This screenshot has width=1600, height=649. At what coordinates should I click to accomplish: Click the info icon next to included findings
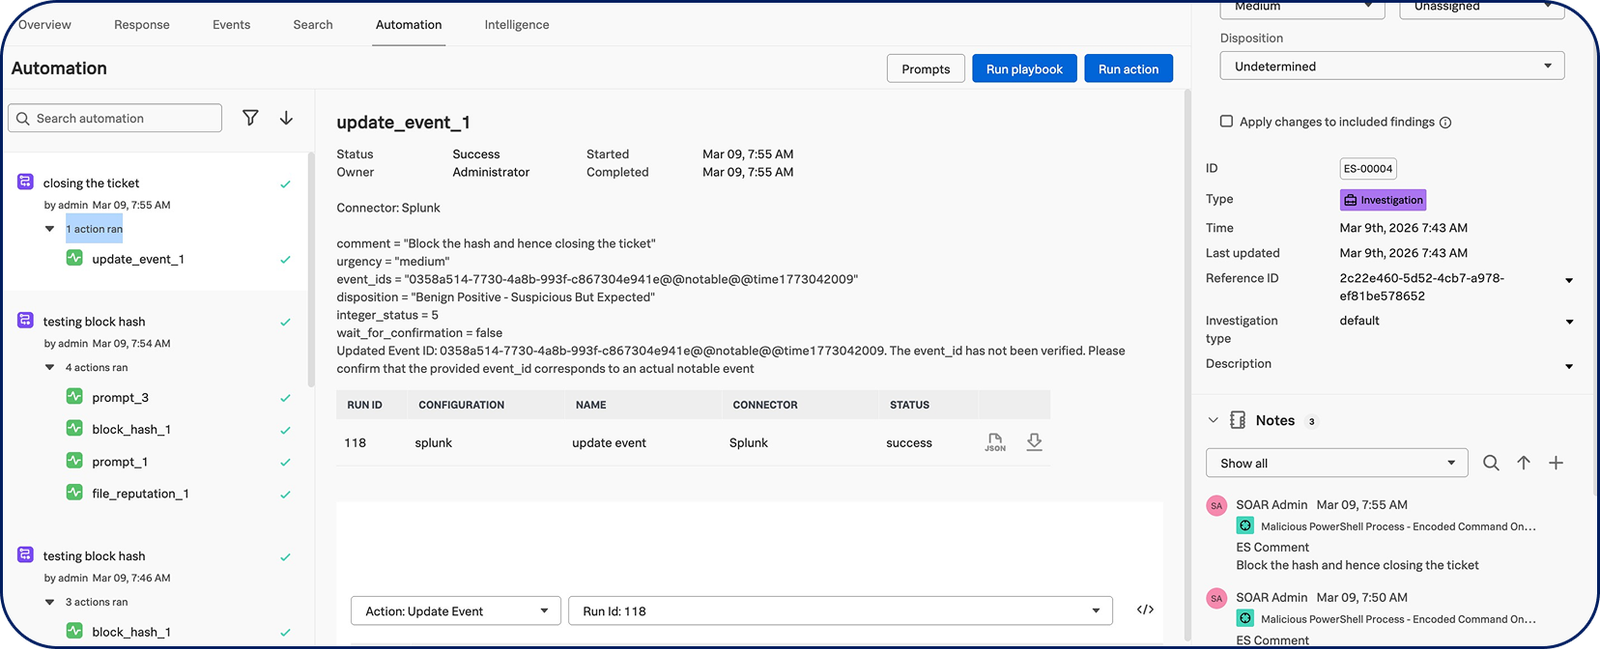point(1445,122)
